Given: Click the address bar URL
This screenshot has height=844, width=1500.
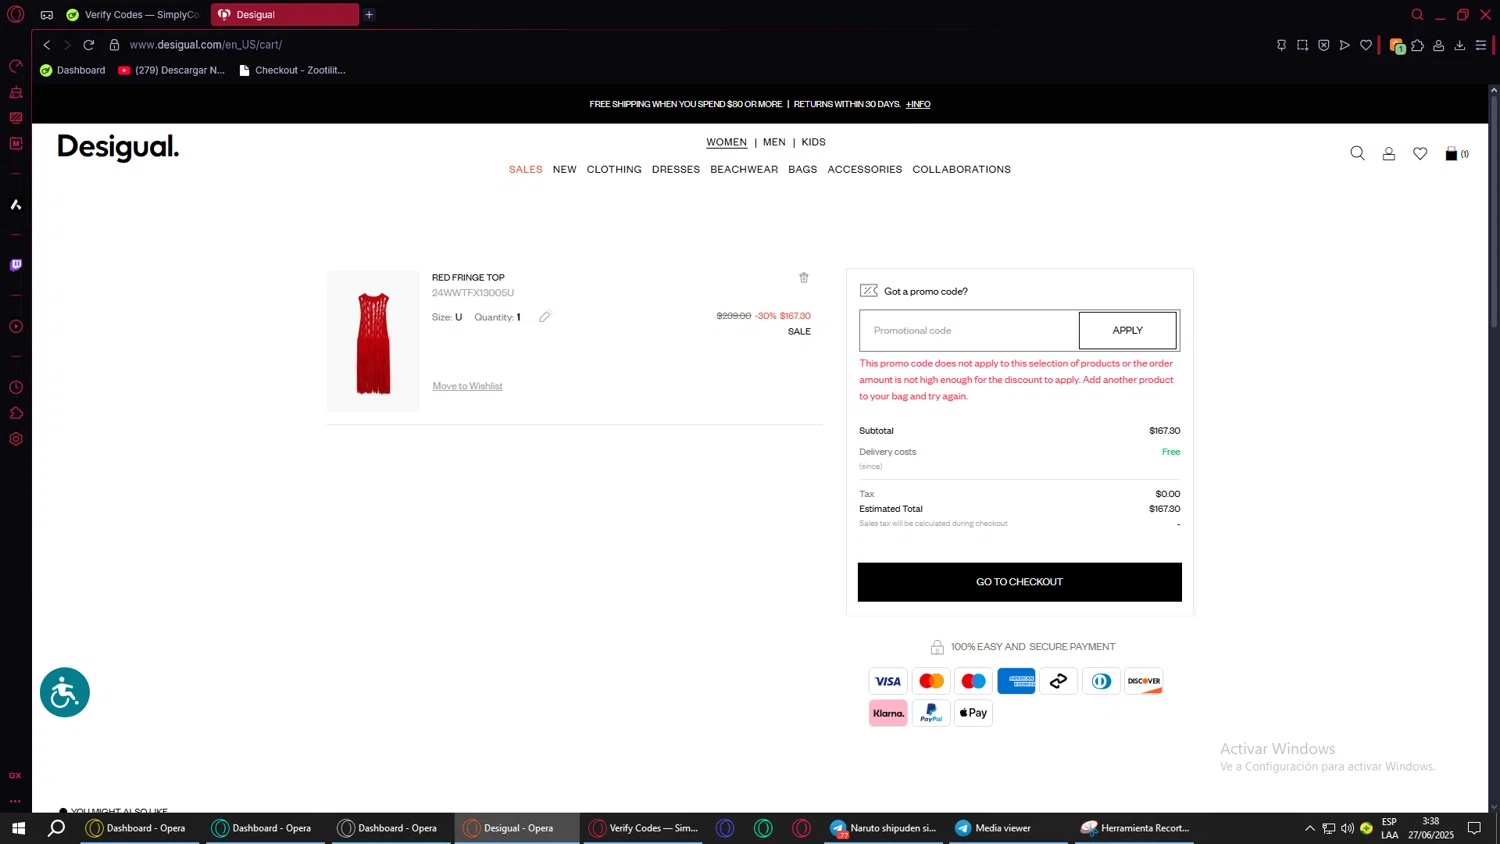Looking at the screenshot, I should tap(205, 45).
